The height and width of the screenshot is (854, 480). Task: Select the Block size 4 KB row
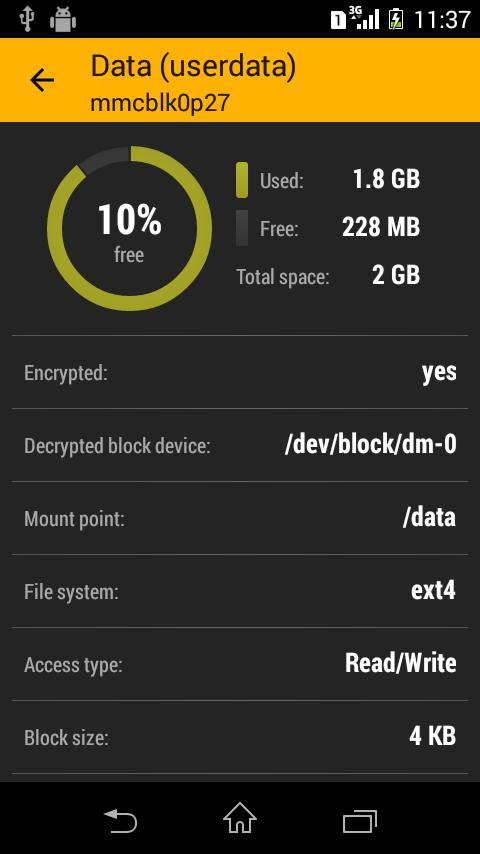[240, 737]
